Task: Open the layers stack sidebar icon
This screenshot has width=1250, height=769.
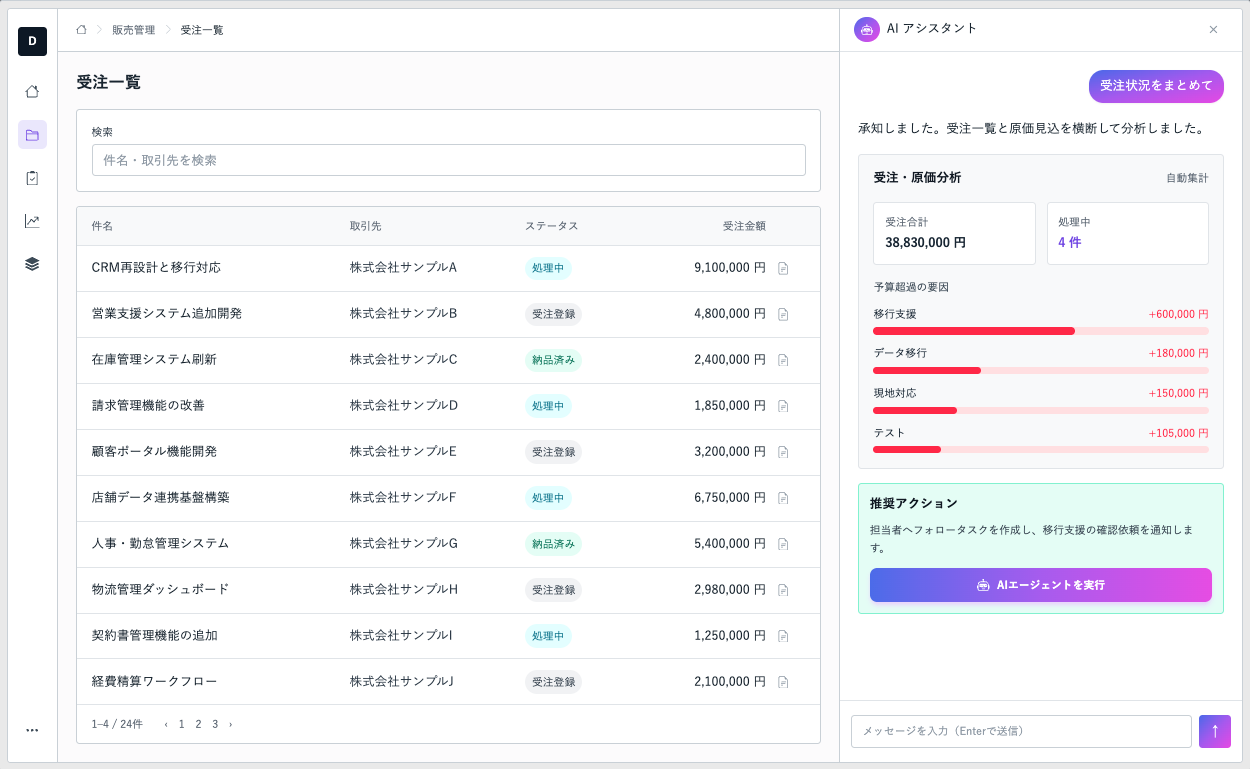Action: [x=32, y=264]
